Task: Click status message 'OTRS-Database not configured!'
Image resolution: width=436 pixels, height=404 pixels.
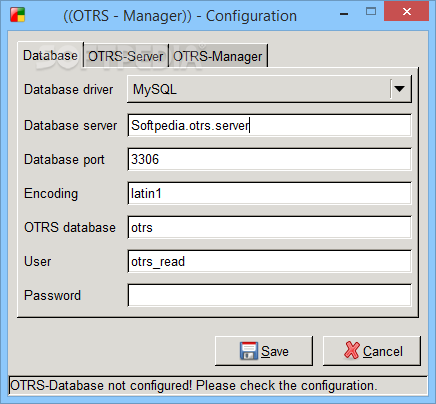Action: (101, 386)
